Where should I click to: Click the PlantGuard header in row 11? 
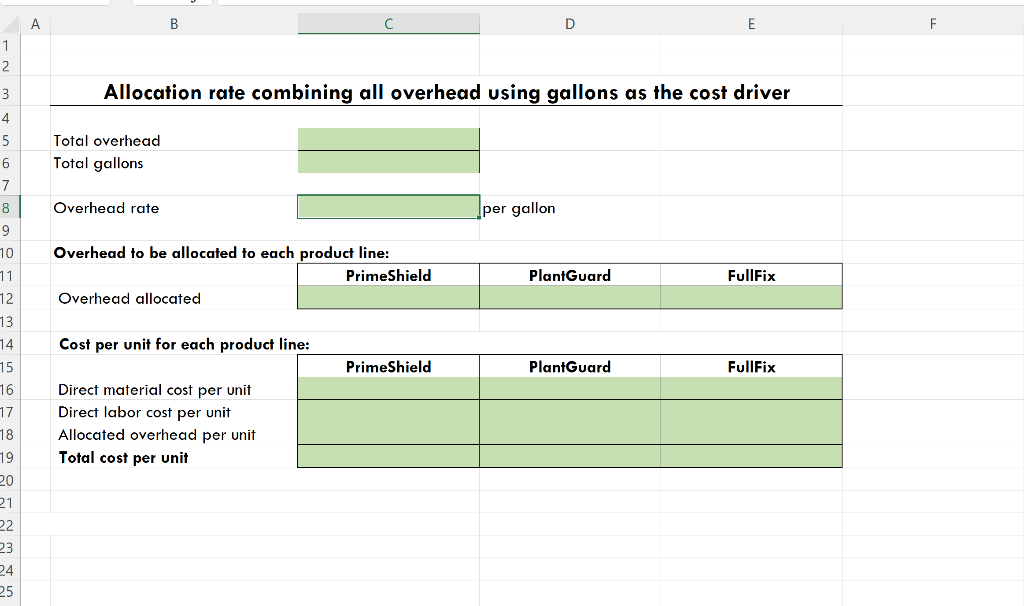569,276
